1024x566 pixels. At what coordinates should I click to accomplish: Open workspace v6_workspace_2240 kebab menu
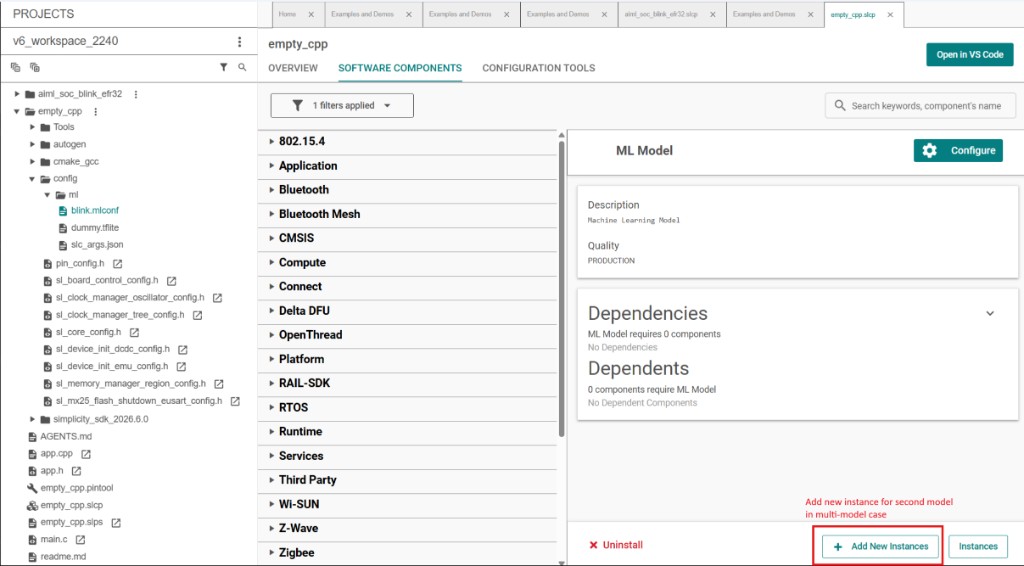pos(240,41)
